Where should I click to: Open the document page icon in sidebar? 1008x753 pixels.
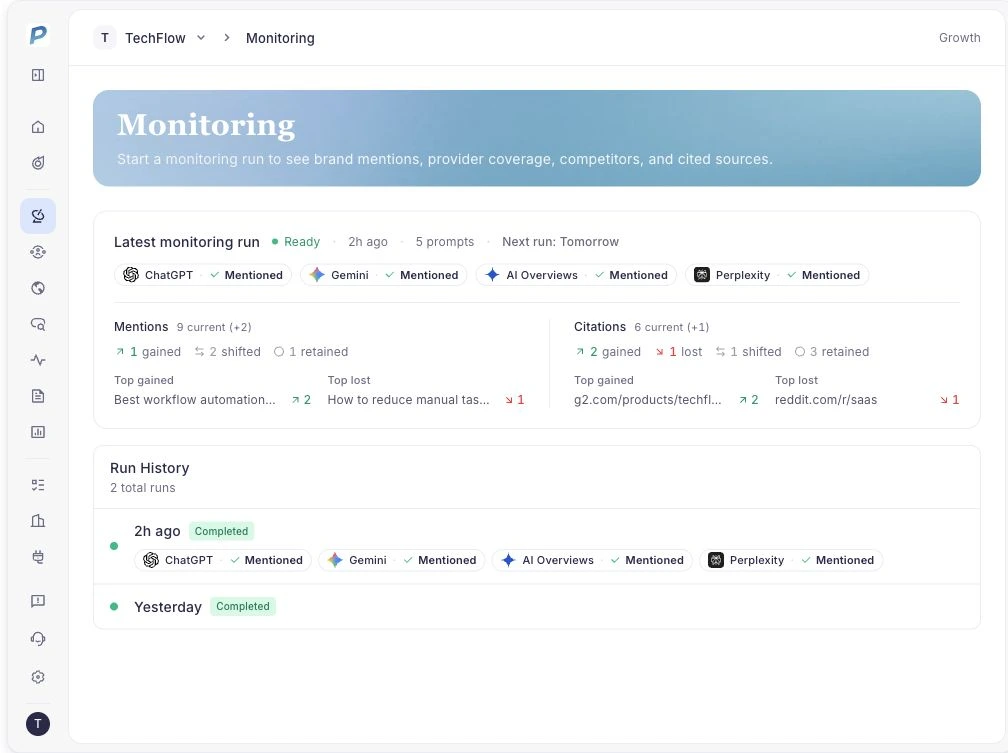(x=38, y=396)
